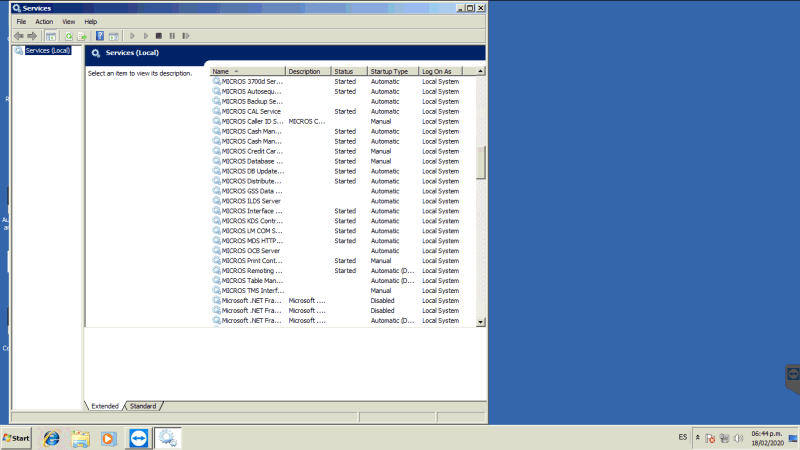Launch Internet Explorer from the taskbar

[x=51, y=438]
